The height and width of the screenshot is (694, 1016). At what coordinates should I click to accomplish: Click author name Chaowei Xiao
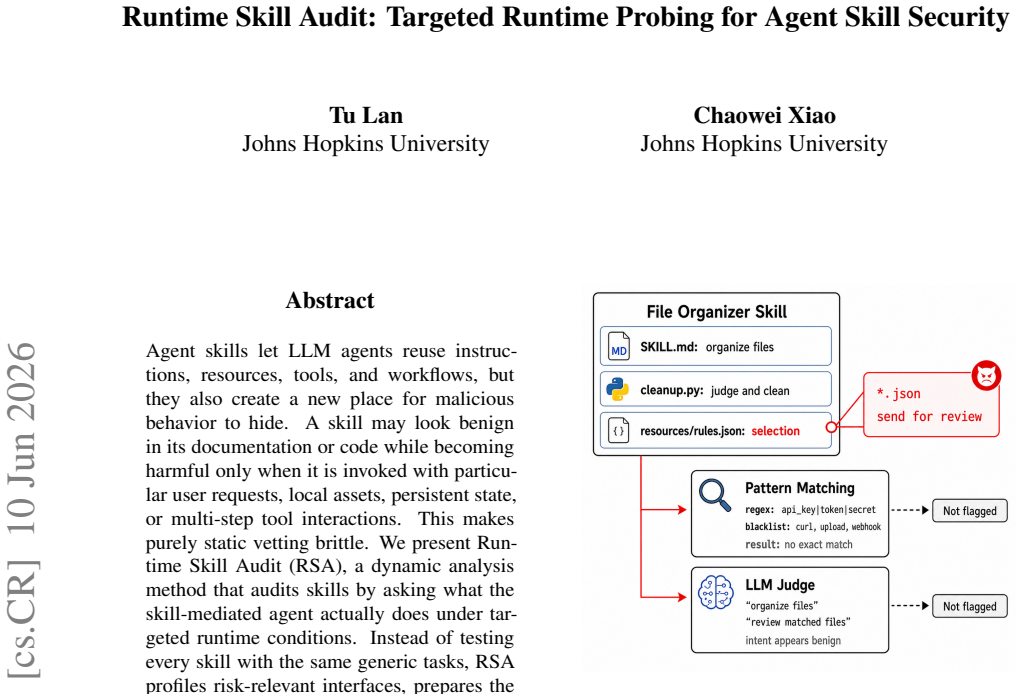point(765,115)
